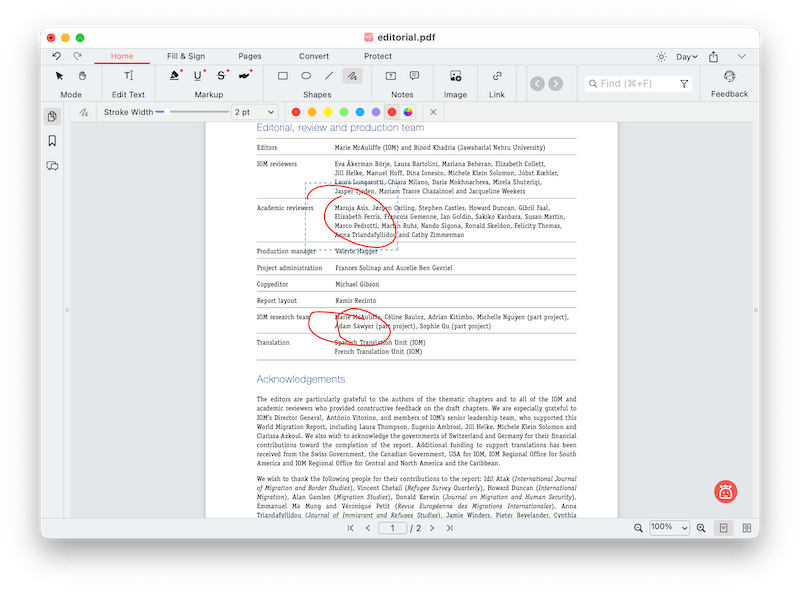Choose the strikethrough markup tool
The height and width of the screenshot is (592, 800).
[x=221, y=76]
